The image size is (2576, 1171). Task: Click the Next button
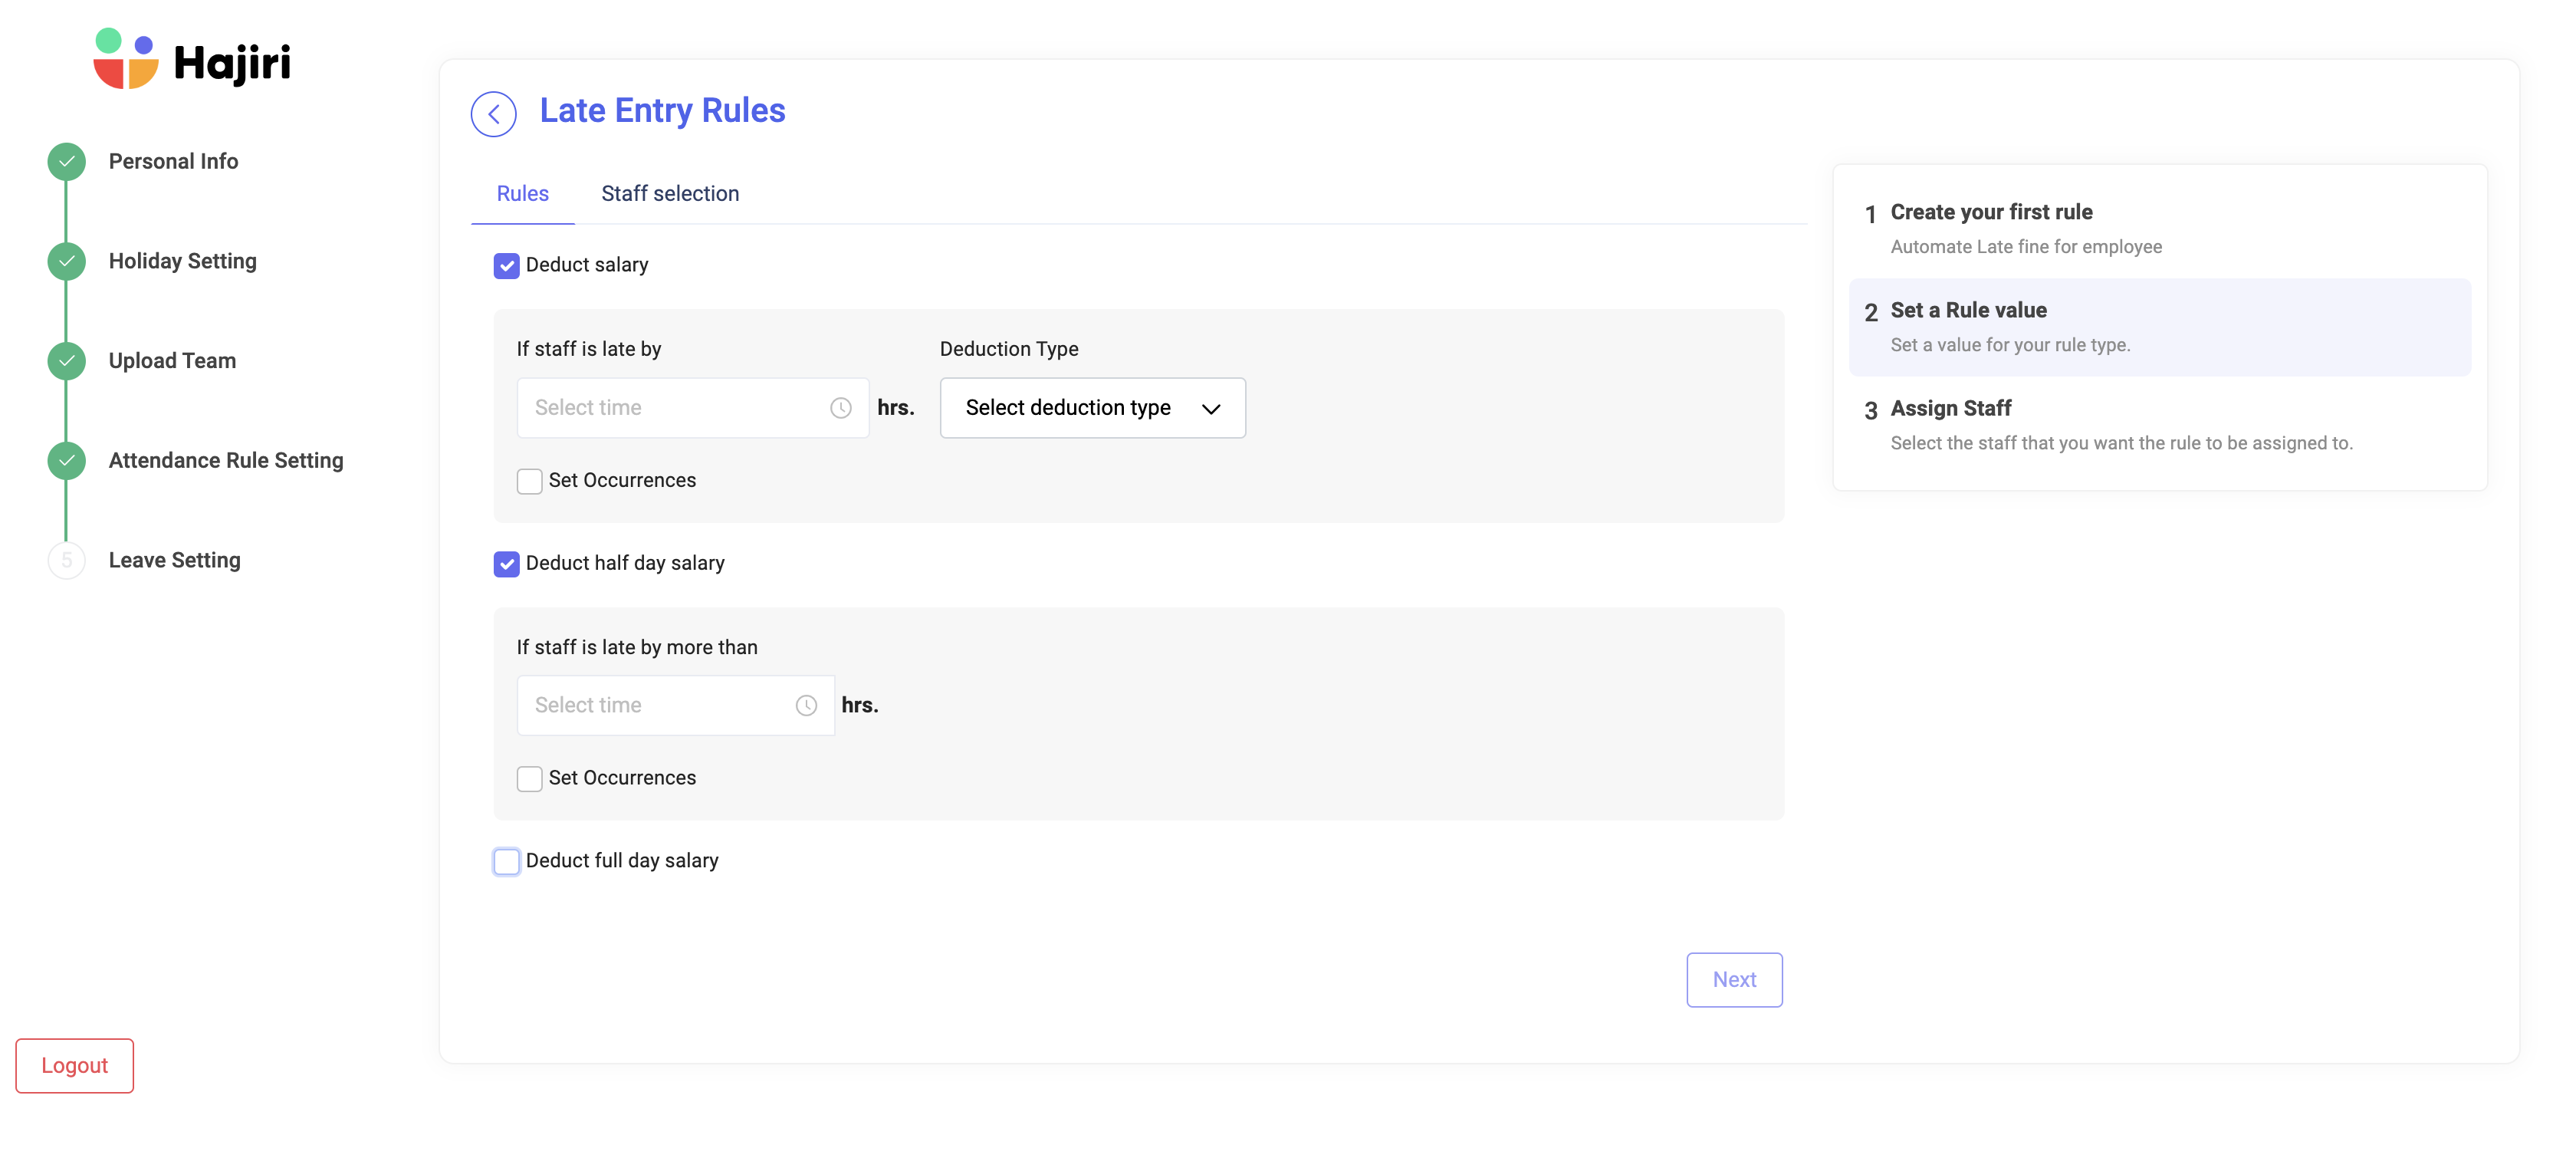tap(1734, 980)
